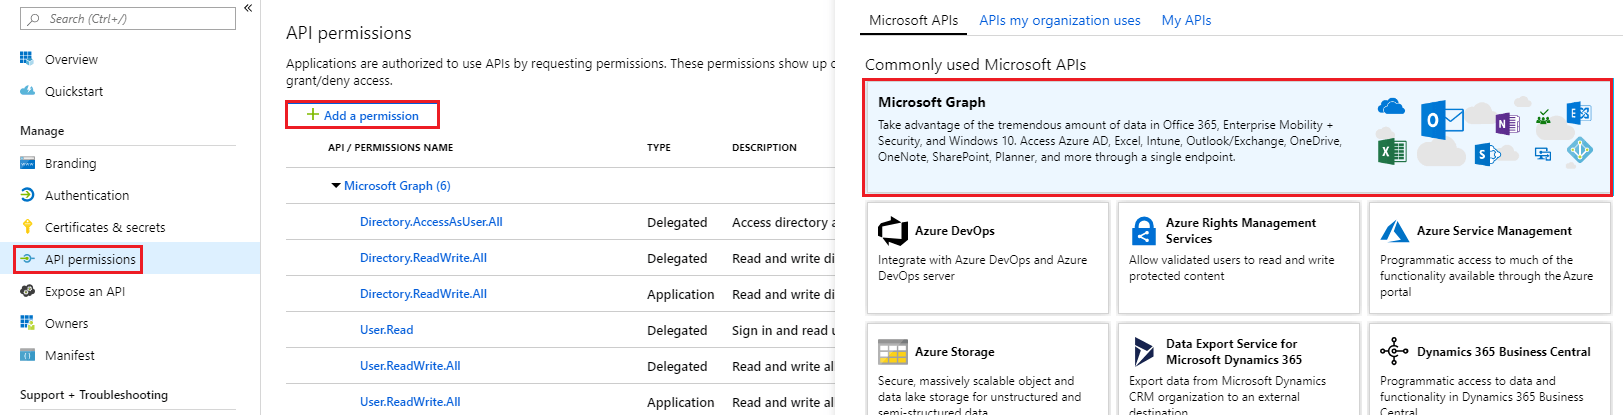Switch to APIs my organization uses tab
This screenshot has width=1623, height=415.
pyautogui.click(x=1059, y=20)
